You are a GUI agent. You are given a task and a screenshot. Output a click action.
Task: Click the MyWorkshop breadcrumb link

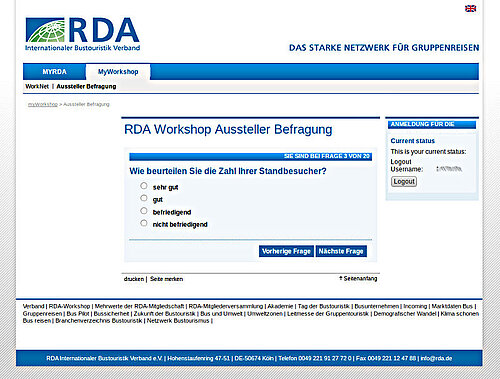tap(43, 104)
